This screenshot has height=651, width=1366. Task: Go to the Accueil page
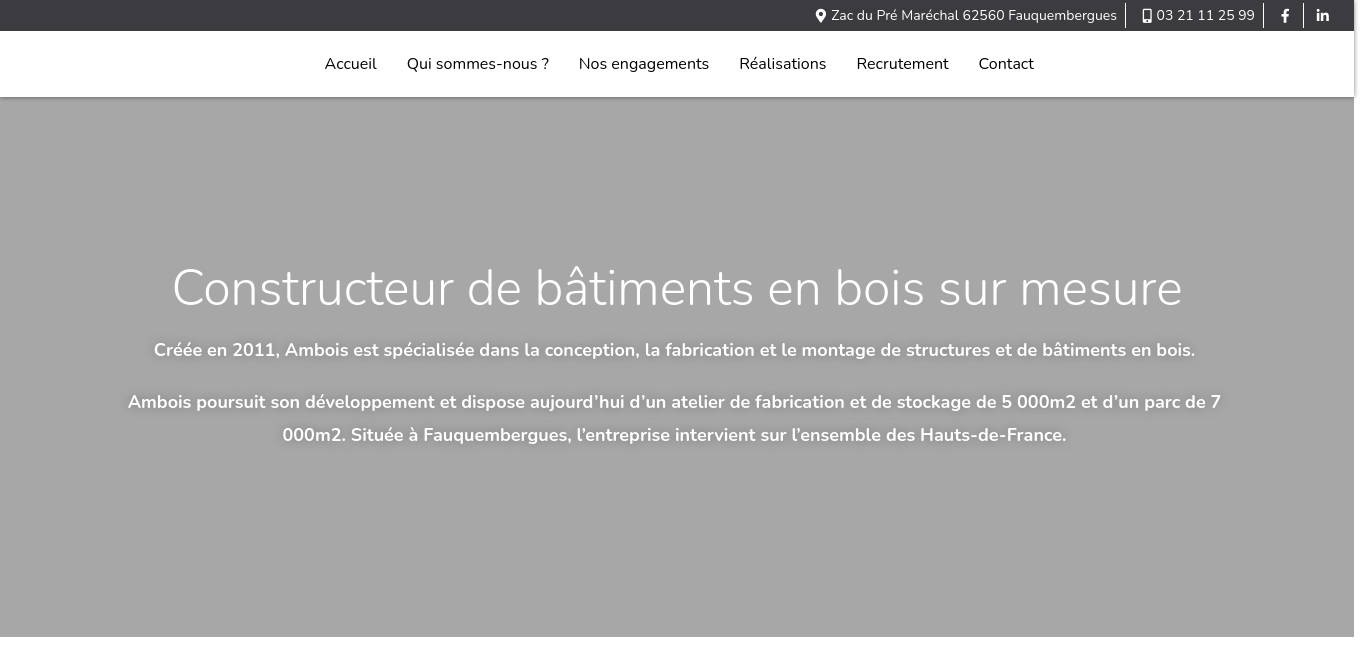pyautogui.click(x=350, y=64)
